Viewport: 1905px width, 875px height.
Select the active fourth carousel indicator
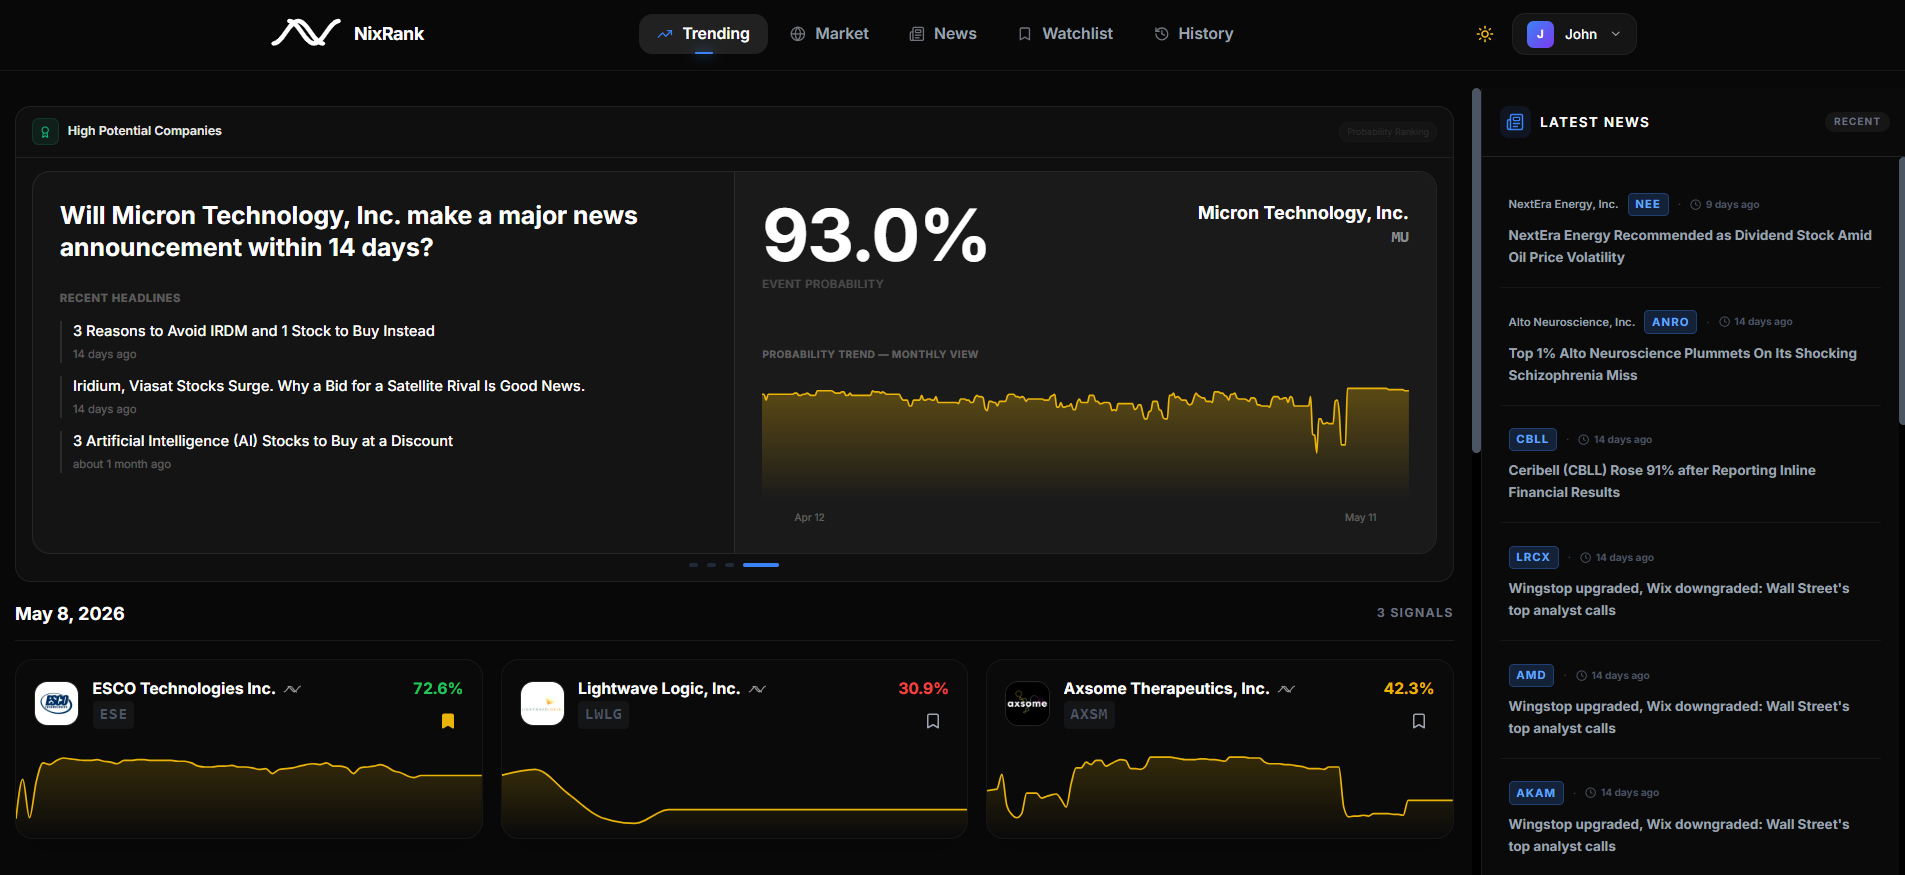click(761, 565)
